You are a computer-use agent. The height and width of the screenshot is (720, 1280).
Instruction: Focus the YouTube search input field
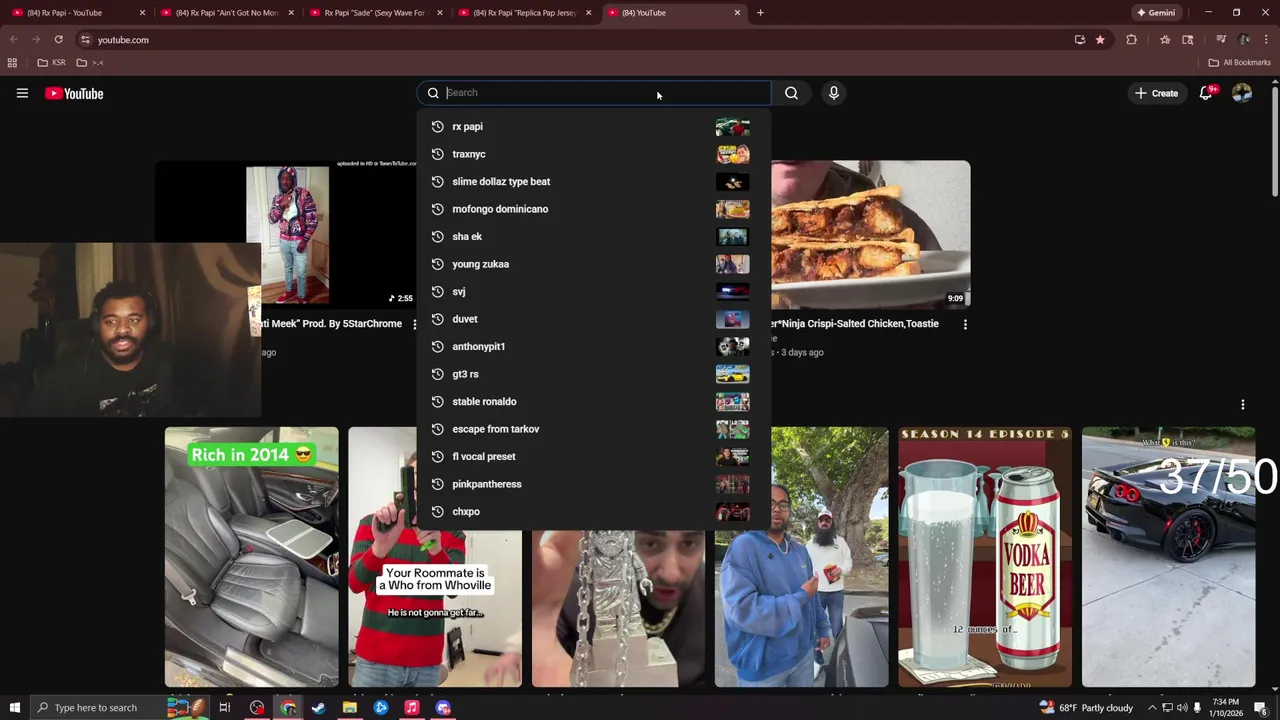[594, 93]
